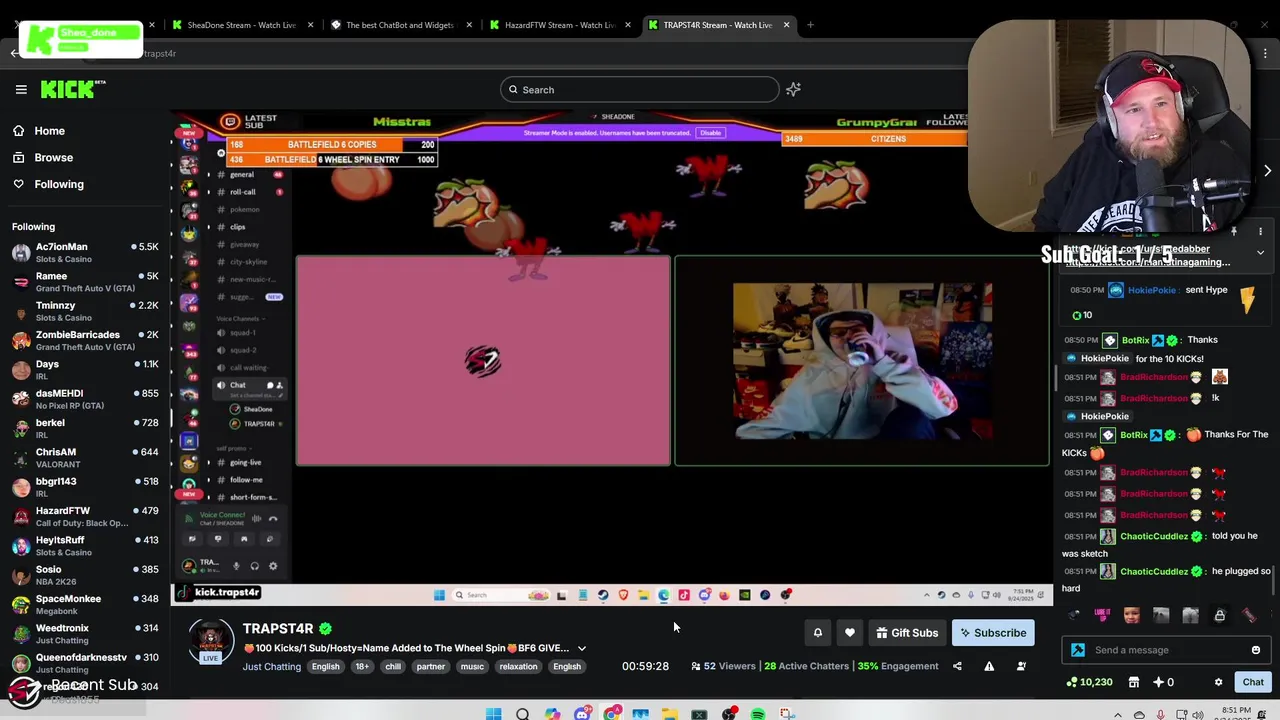Viewport: 1280px width, 720px height.
Task: Click the share icon under stream
Action: pyautogui.click(x=957, y=666)
